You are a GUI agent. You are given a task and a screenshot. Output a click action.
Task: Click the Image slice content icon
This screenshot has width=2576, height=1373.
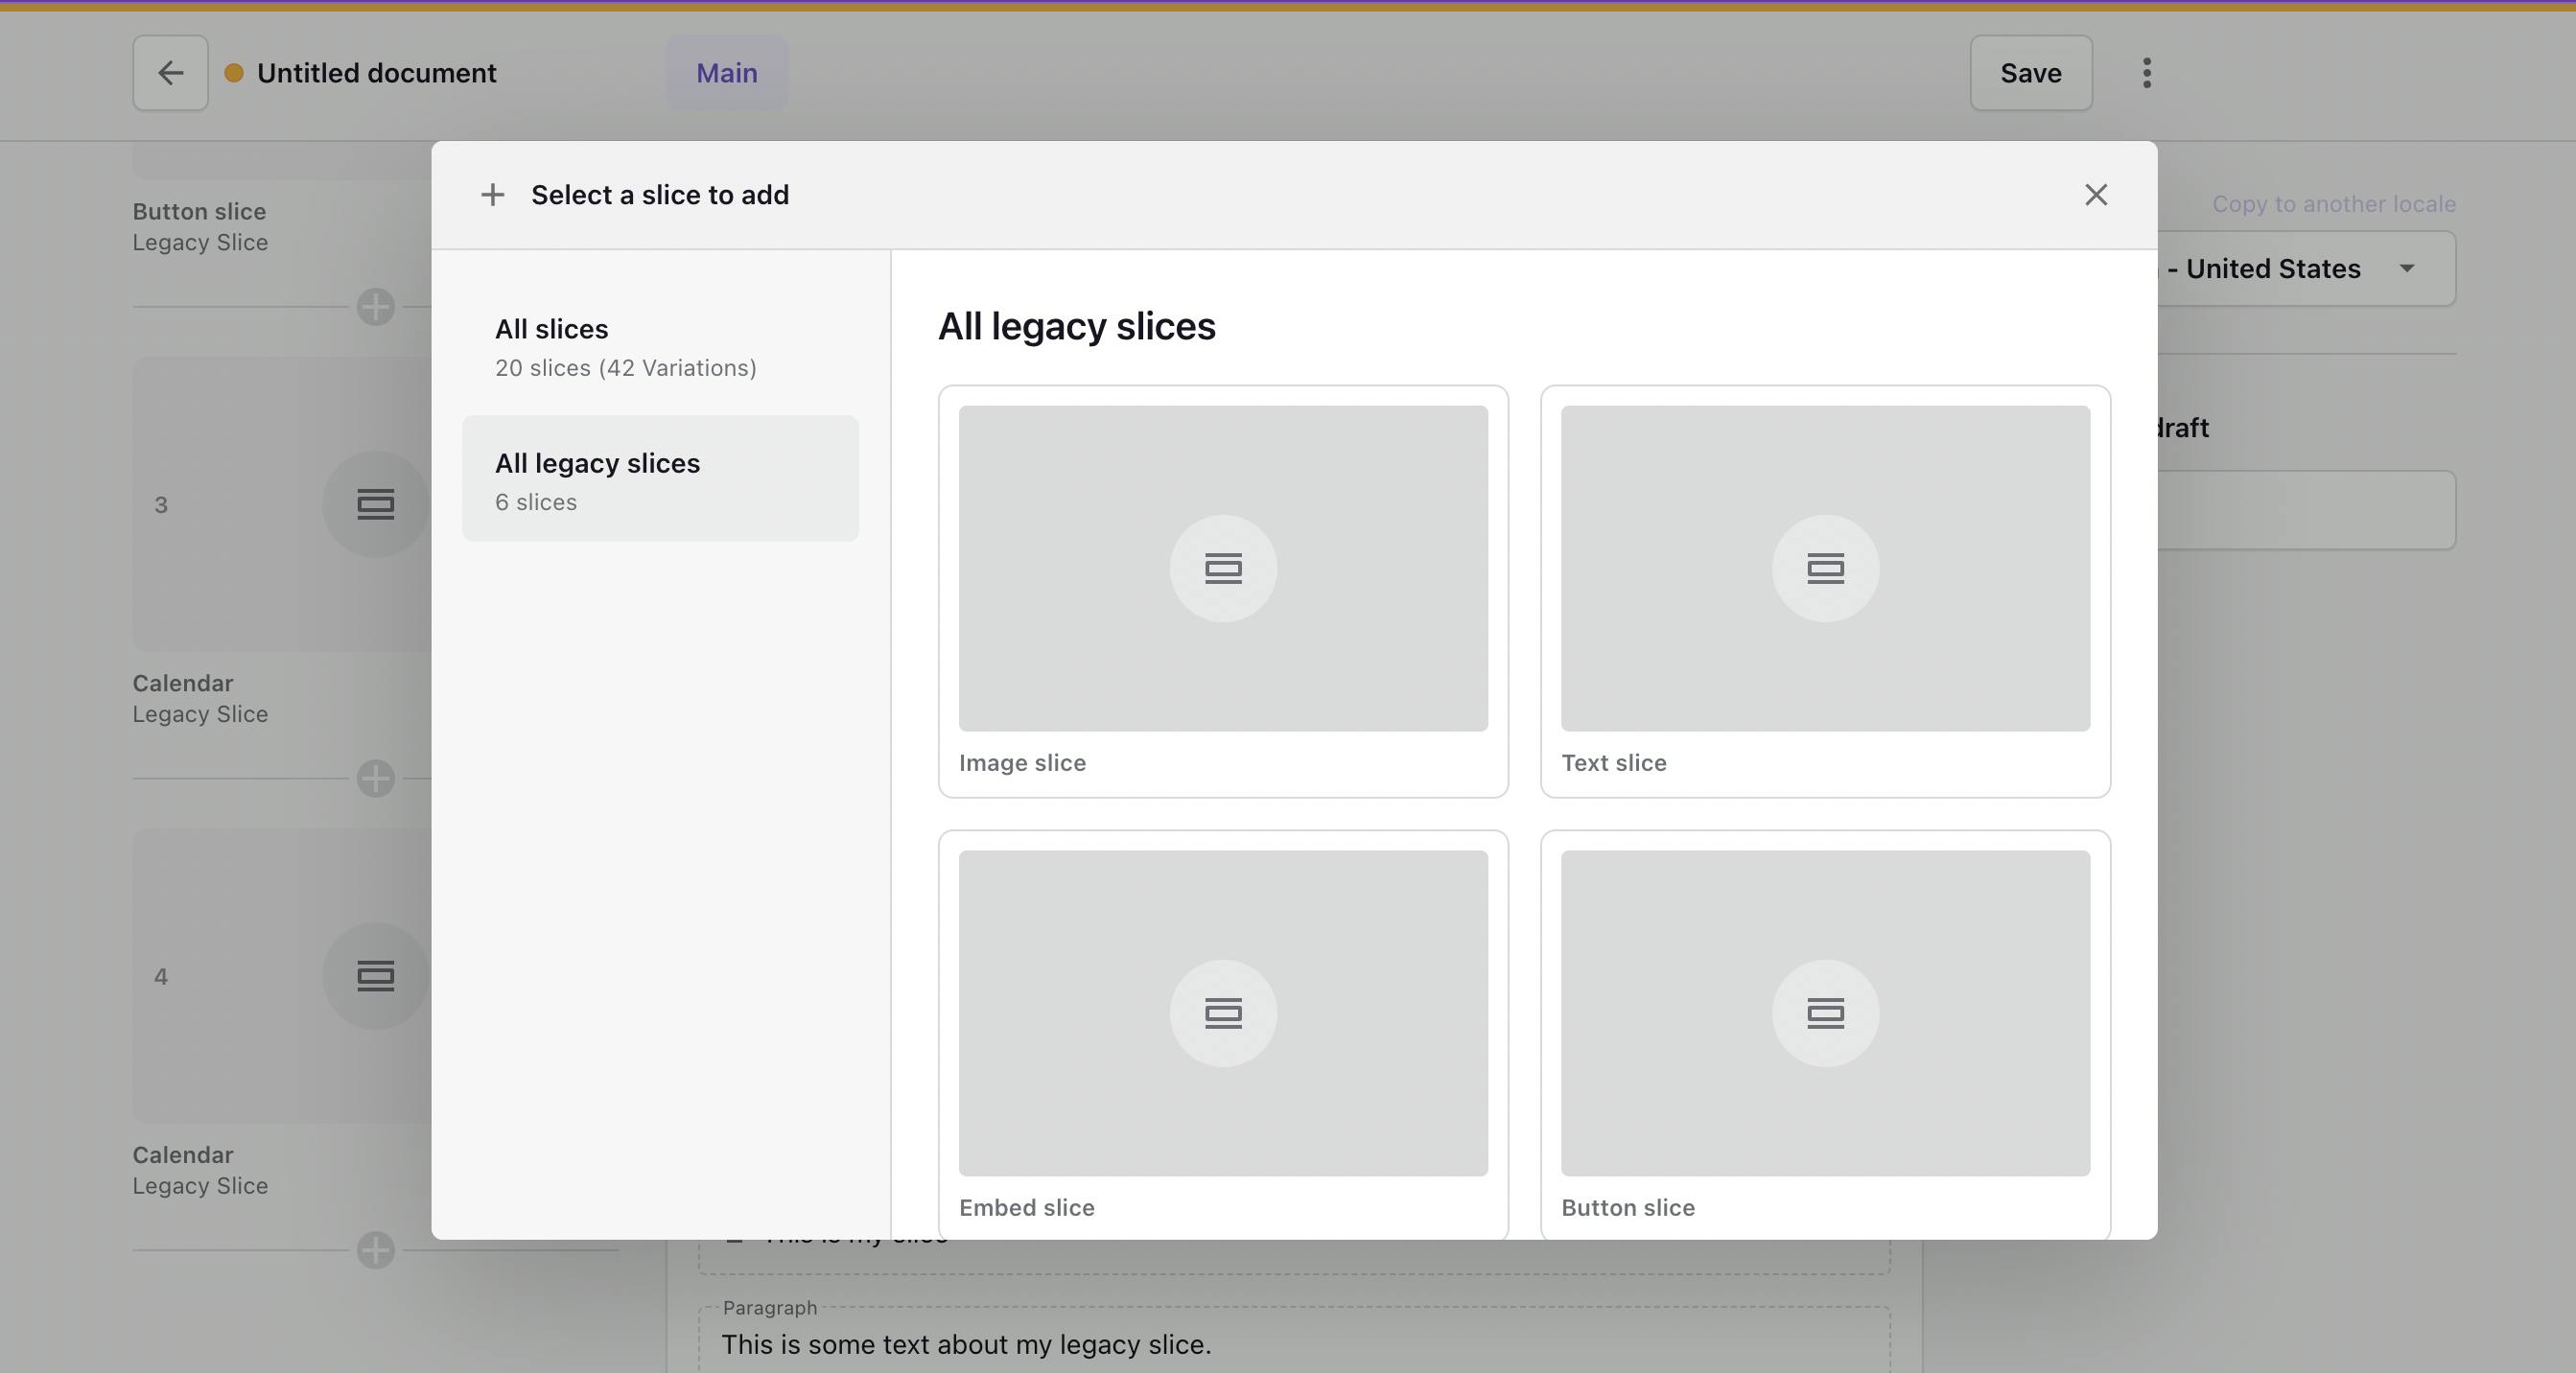click(x=1223, y=568)
